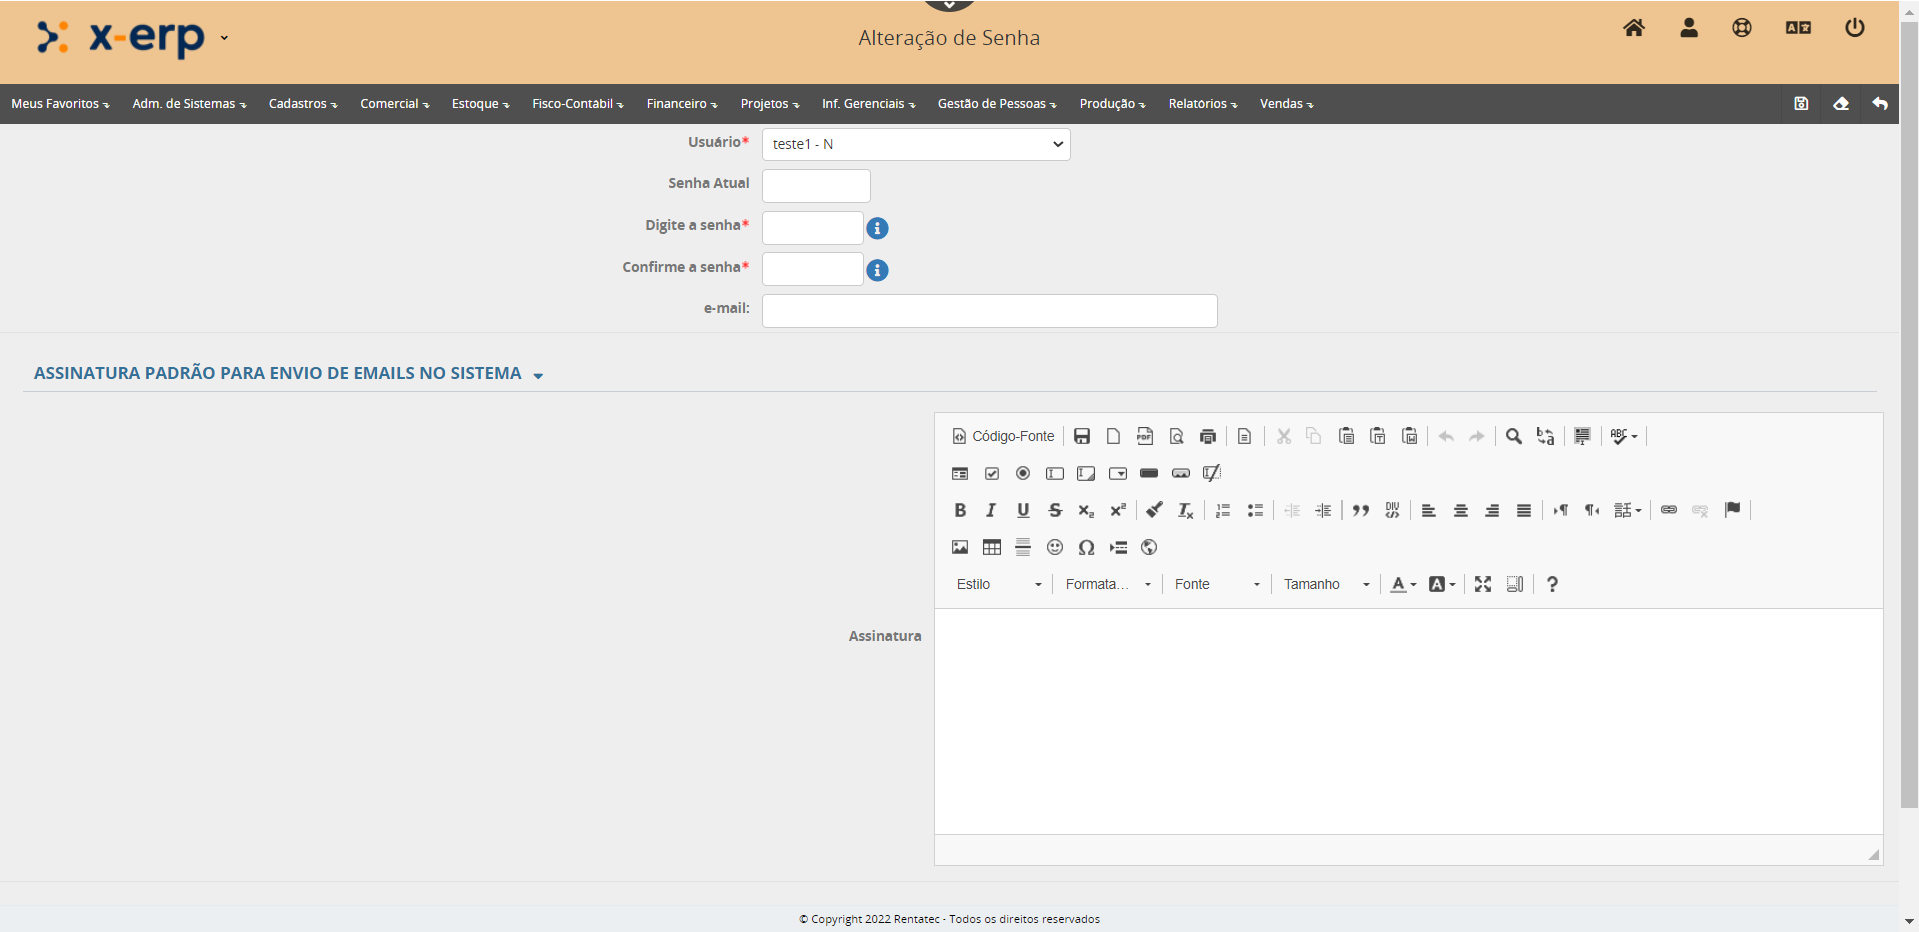
Task: Click info icon beside Digite a senha
Action: [877, 228]
